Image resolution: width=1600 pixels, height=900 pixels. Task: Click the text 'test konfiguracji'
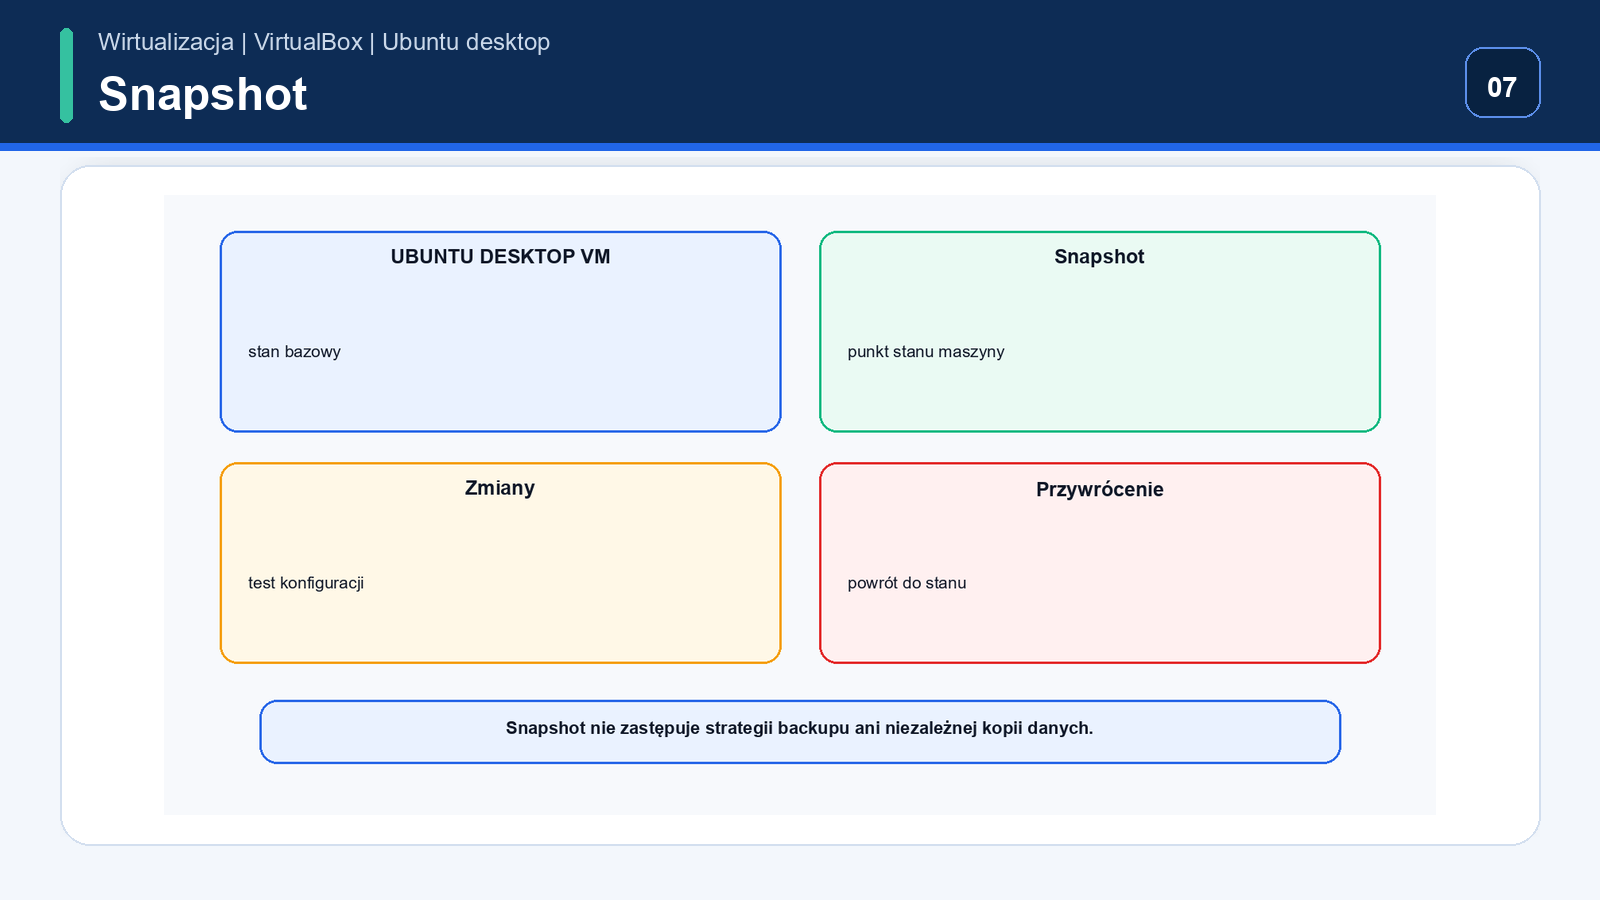(306, 583)
